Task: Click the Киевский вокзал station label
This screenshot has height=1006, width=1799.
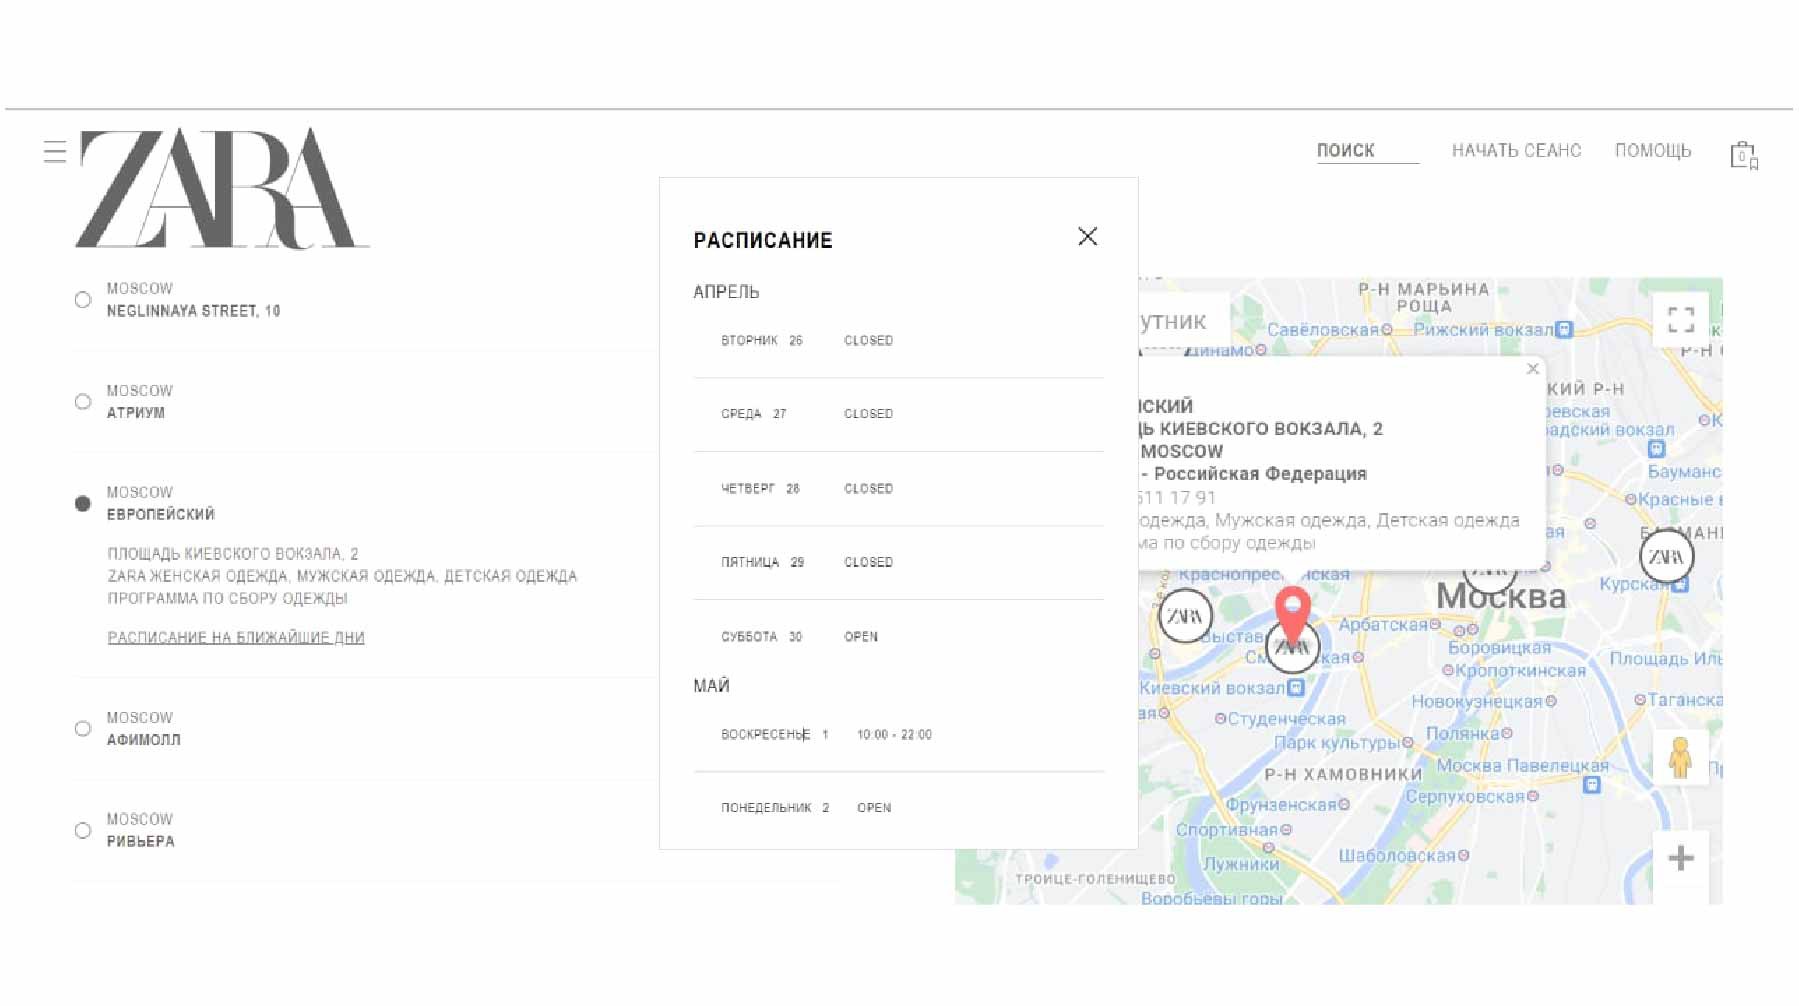Action: 1212,688
